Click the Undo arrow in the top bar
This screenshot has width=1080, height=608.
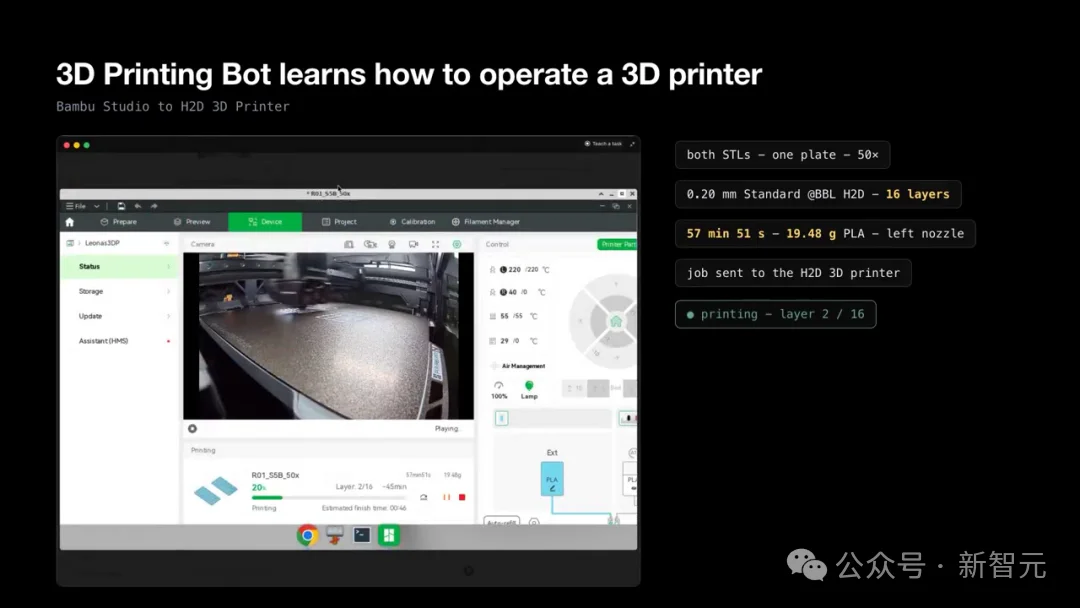pyautogui.click(x=138, y=206)
